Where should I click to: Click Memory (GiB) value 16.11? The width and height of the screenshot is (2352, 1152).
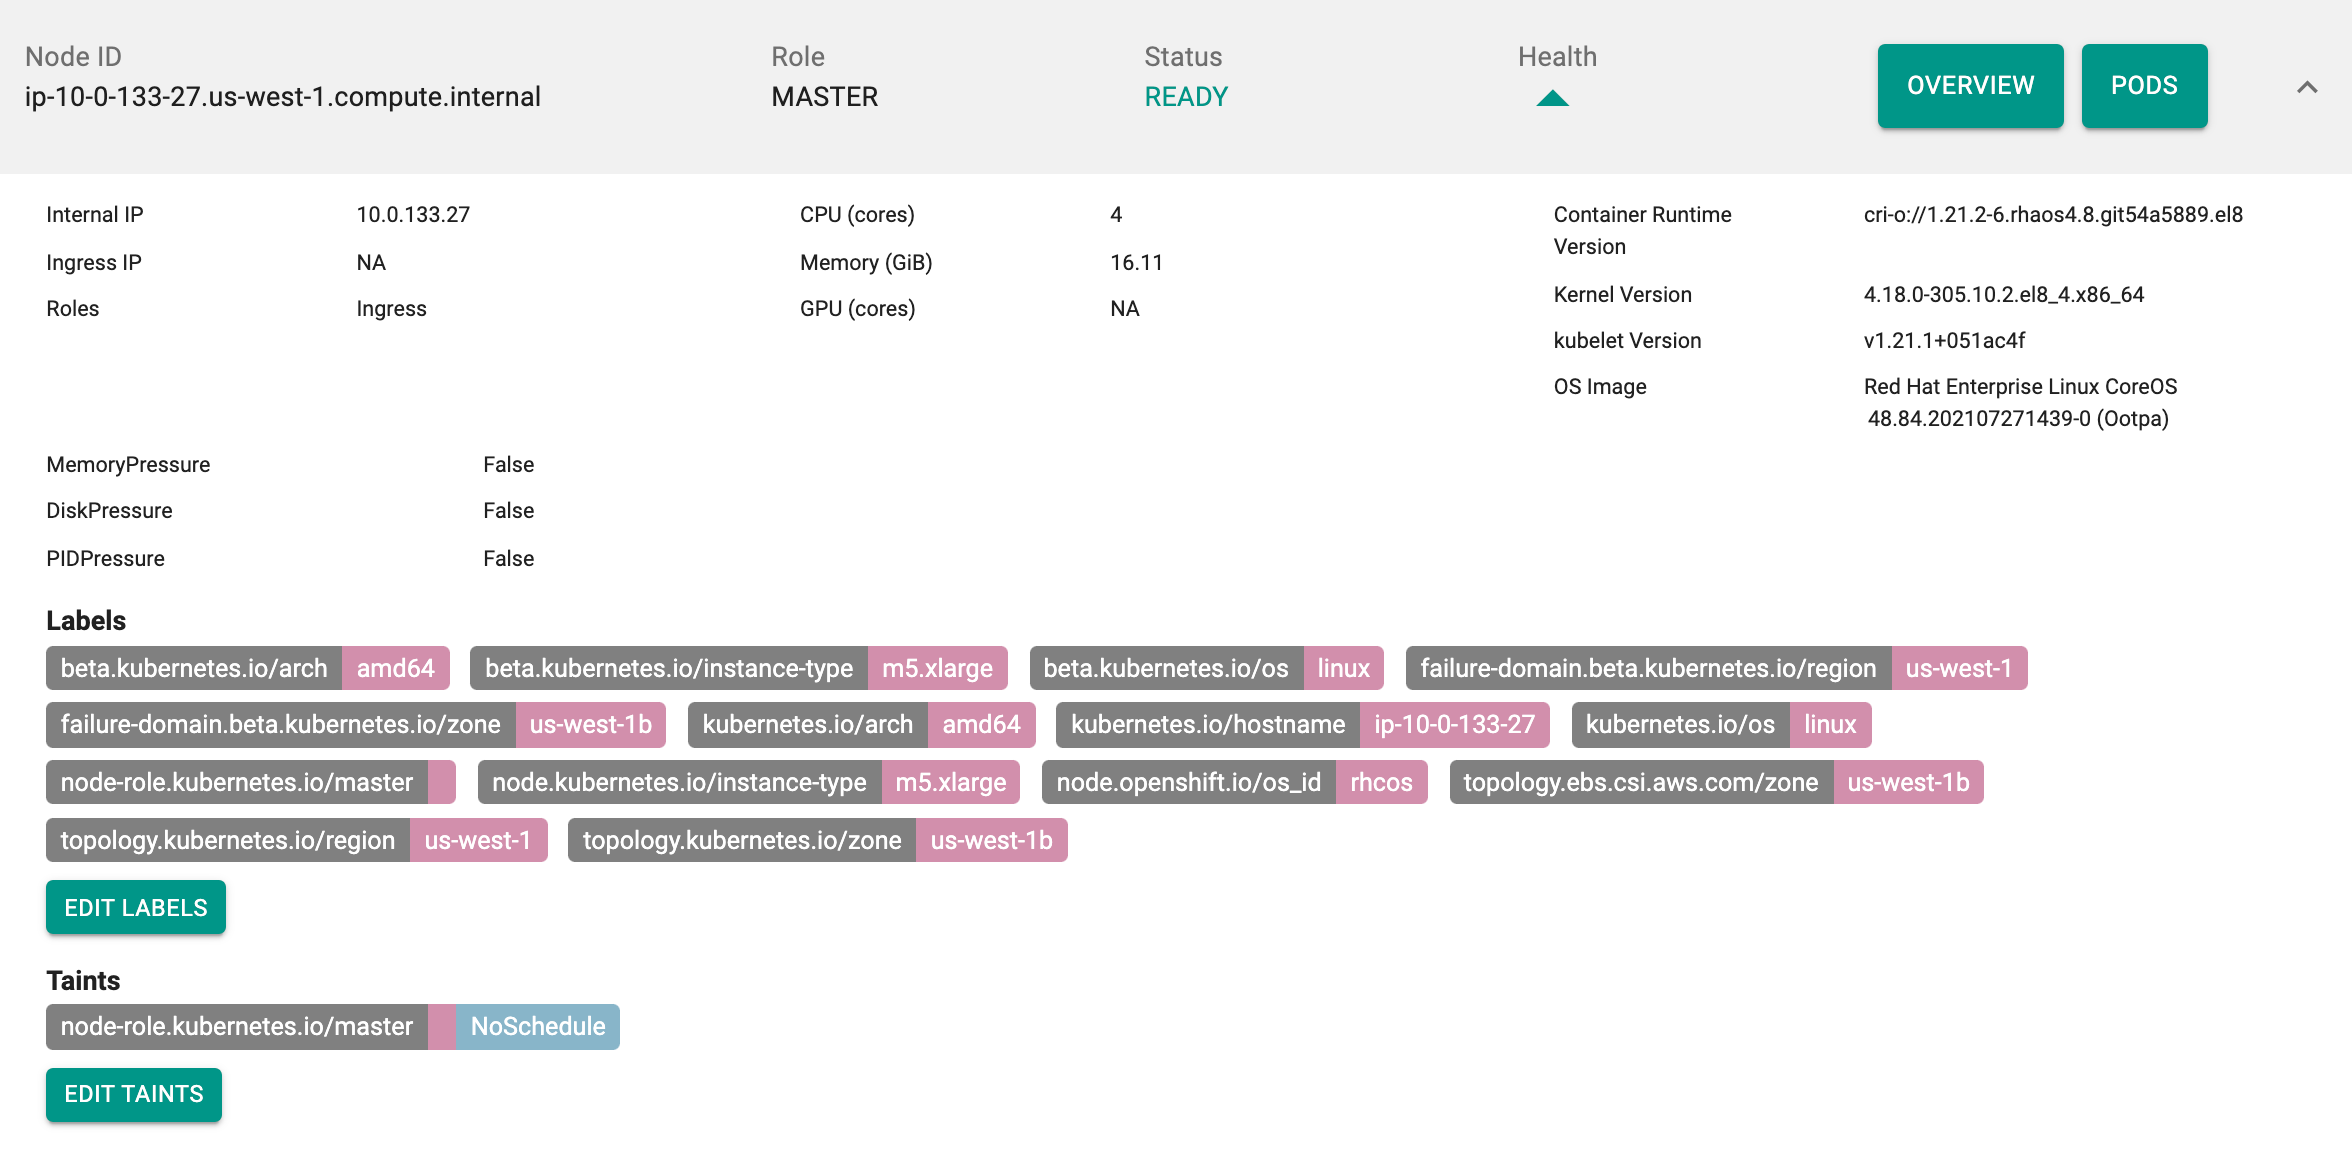1136,263
